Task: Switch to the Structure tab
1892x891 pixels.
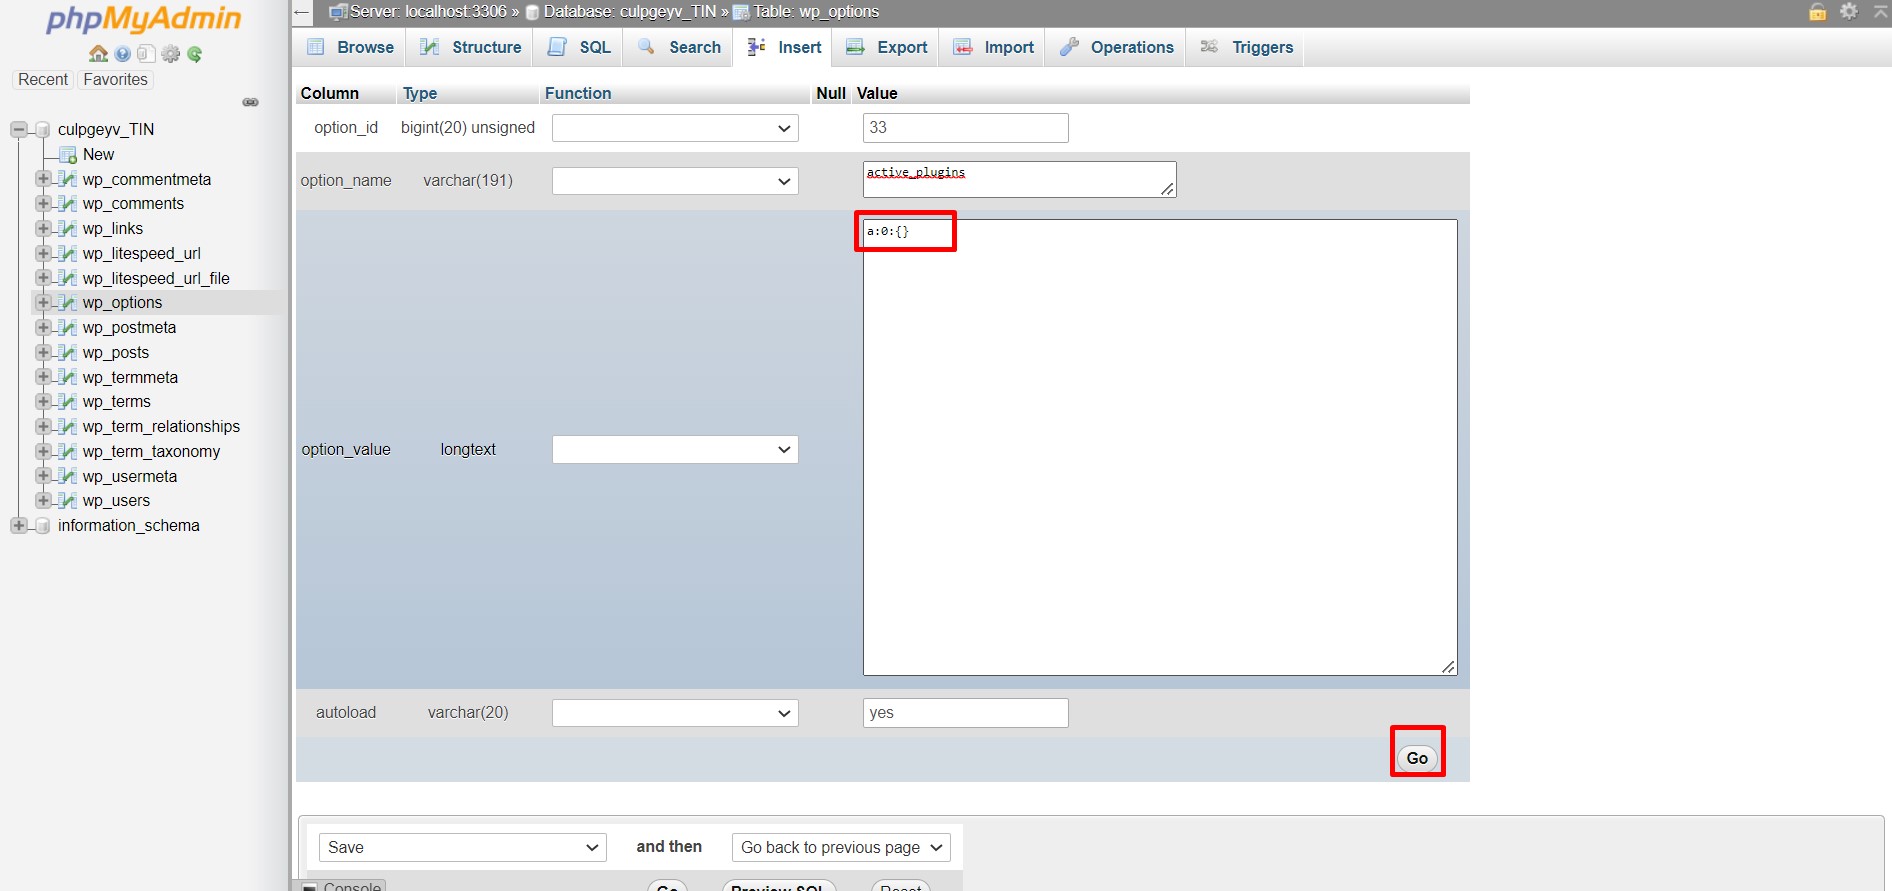Action: pos(471,47)
